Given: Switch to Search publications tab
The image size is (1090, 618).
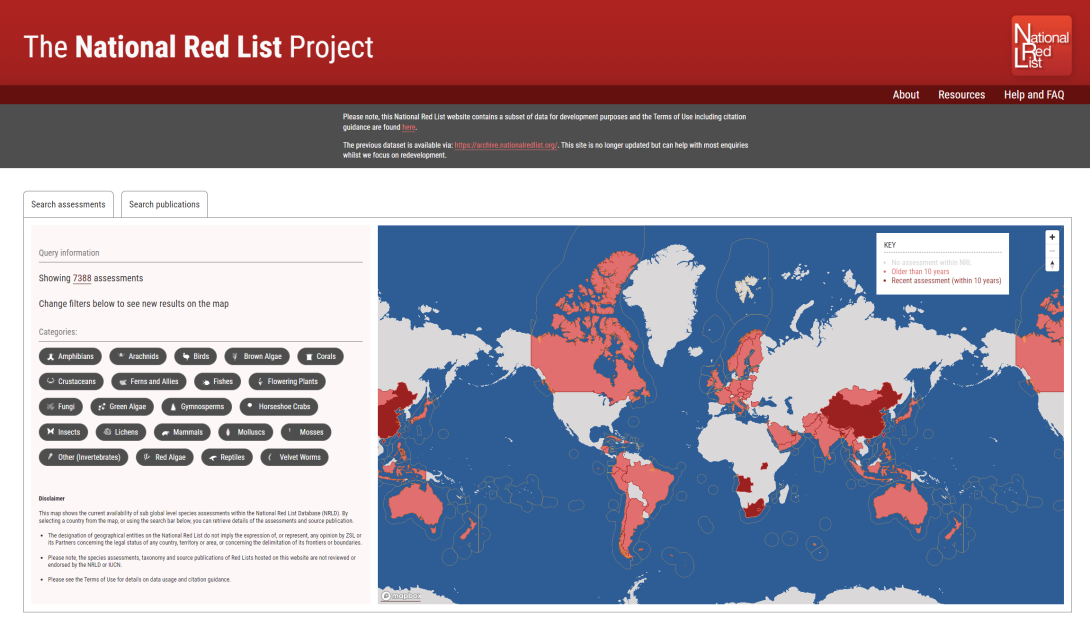Looking at the screenshot, I should [164, 204].
